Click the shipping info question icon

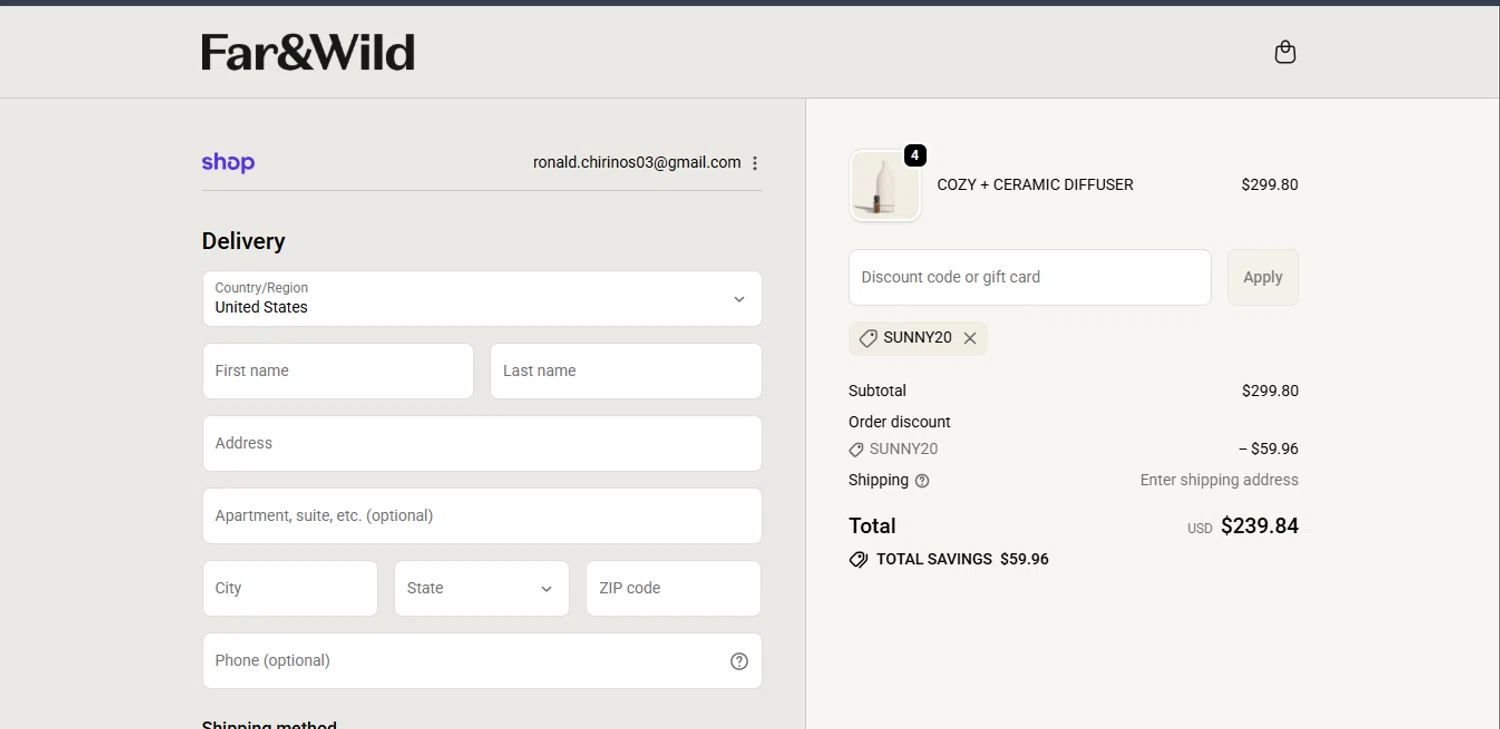922,481
